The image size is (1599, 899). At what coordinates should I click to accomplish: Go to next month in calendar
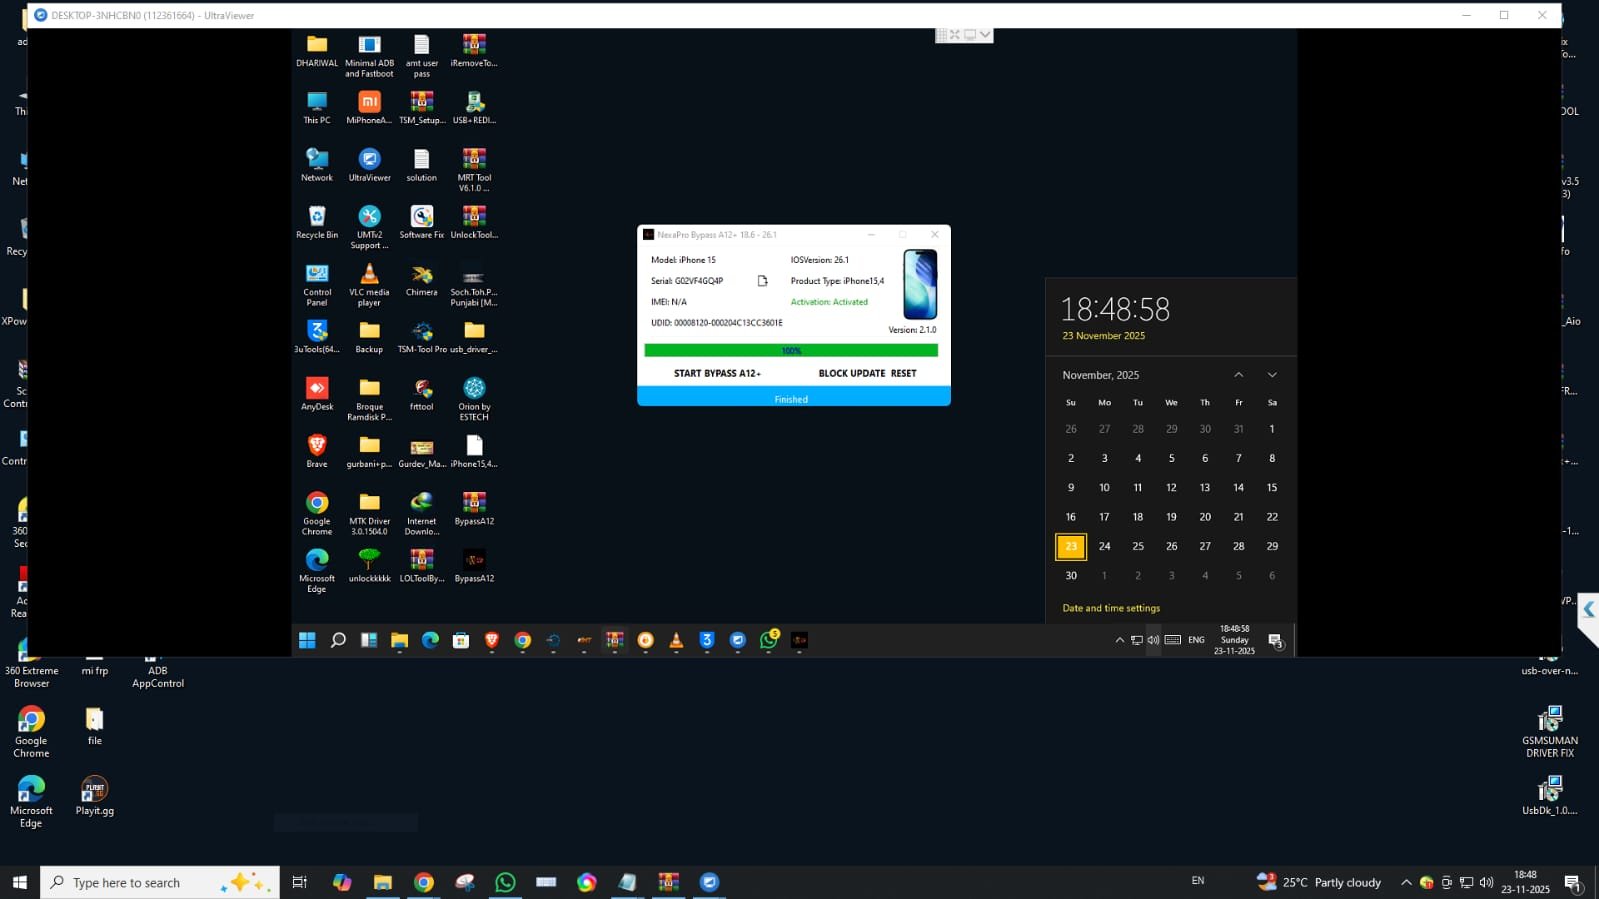tap(1272, 375)
